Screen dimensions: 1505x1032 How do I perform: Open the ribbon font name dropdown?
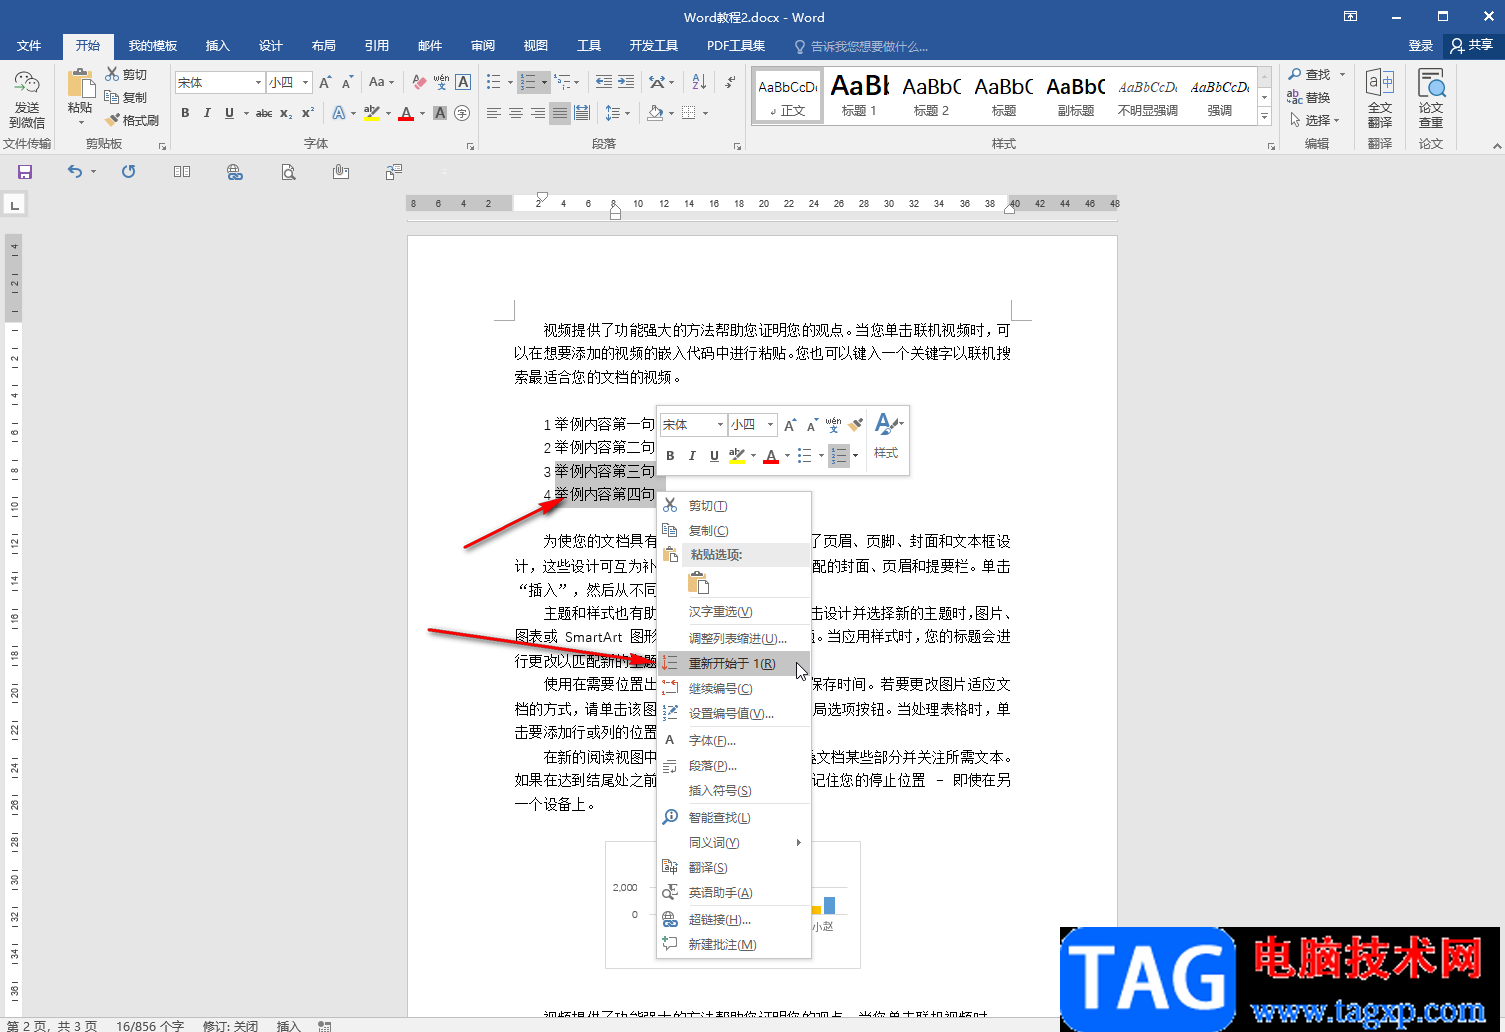click(x=258, y=83)
